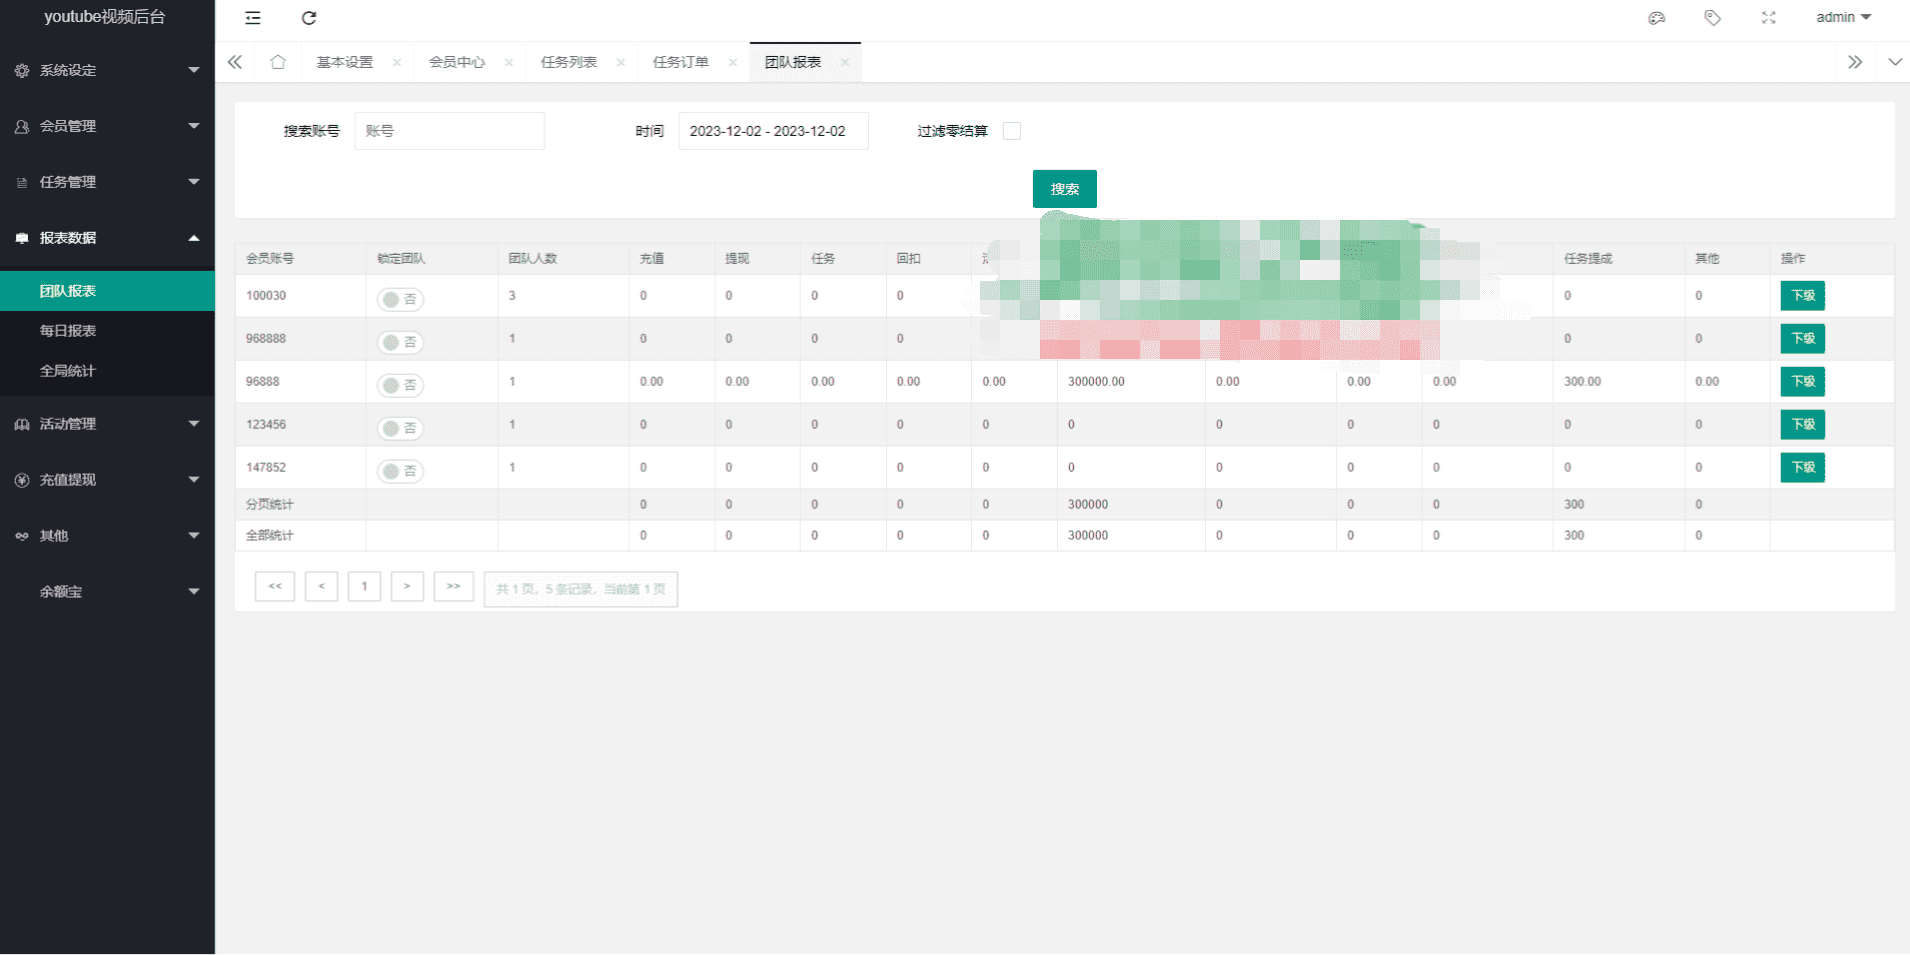Expand the 系统设定 sidebar menu
This screenshot has height=955, width=1910.
click(x=107, y=70)
